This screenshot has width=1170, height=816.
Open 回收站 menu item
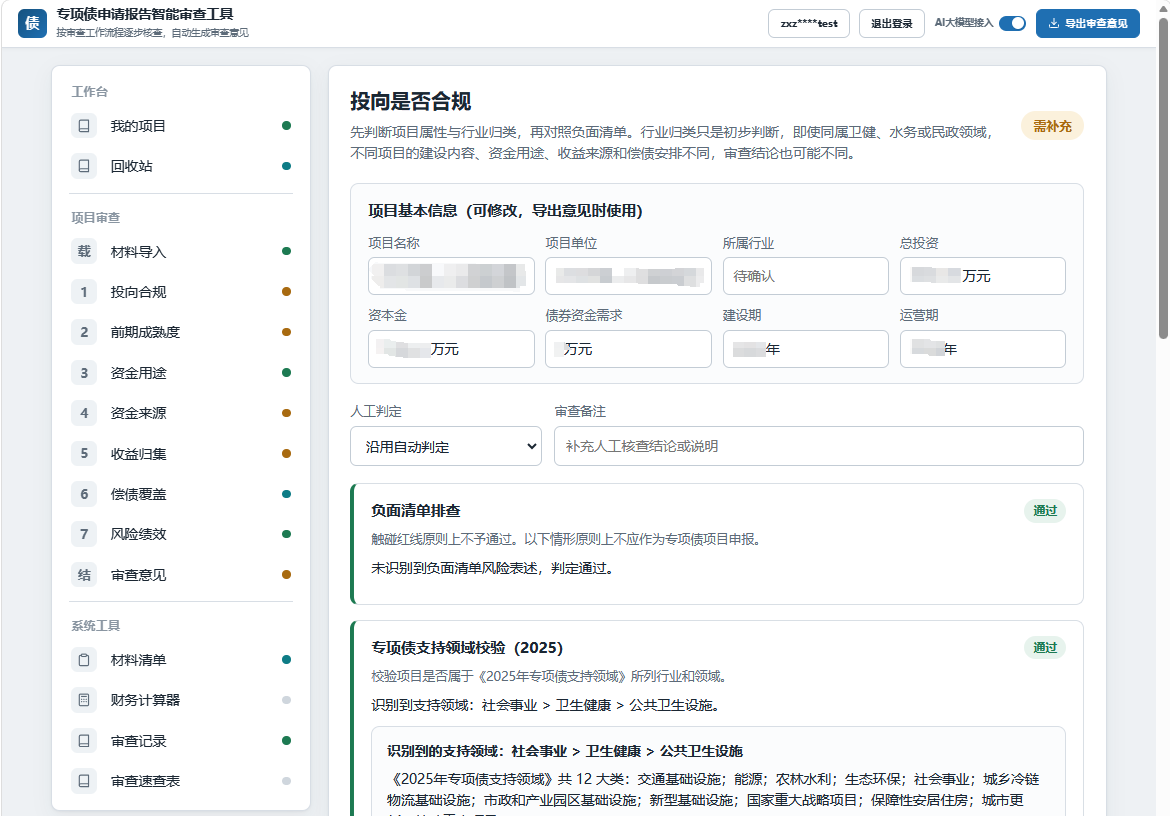tap(181, 166)
